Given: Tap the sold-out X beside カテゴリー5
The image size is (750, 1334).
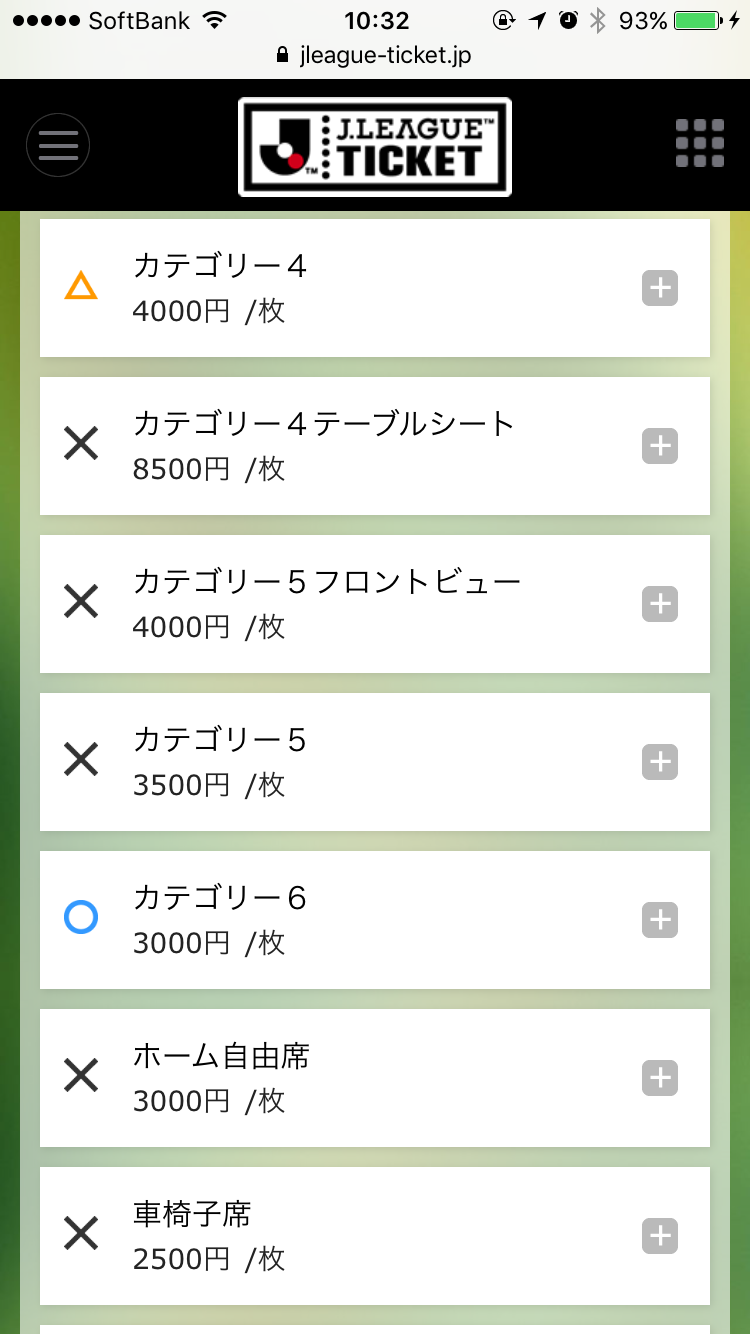Looking at the screenshot, I should [81, 760].
